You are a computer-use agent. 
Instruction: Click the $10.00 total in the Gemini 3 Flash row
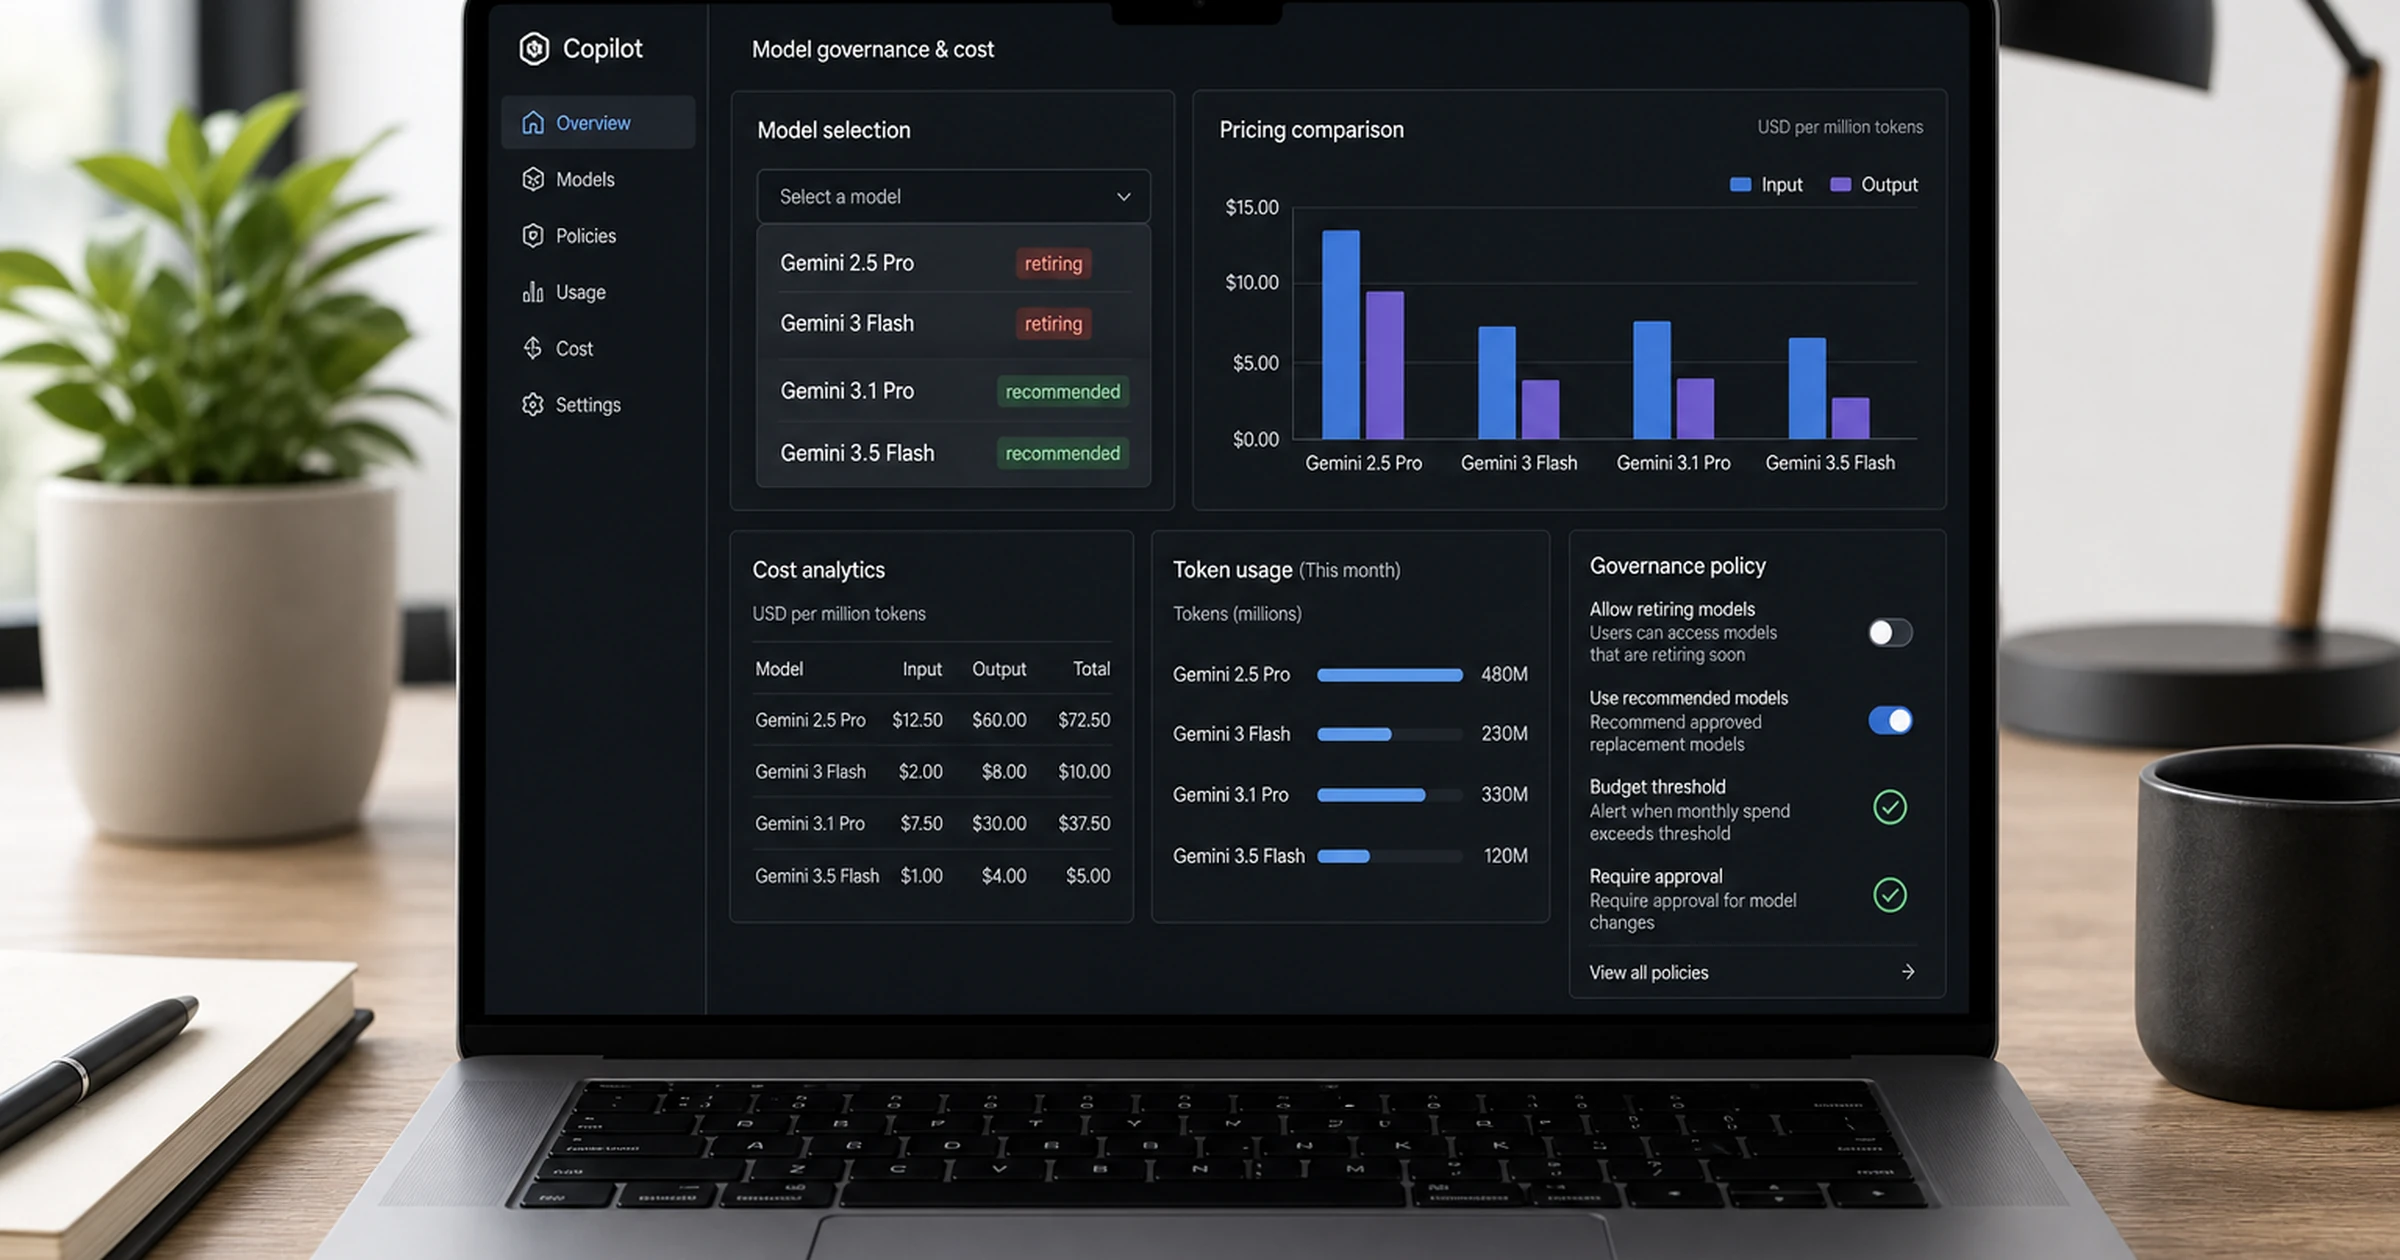tap(1084, 772)
